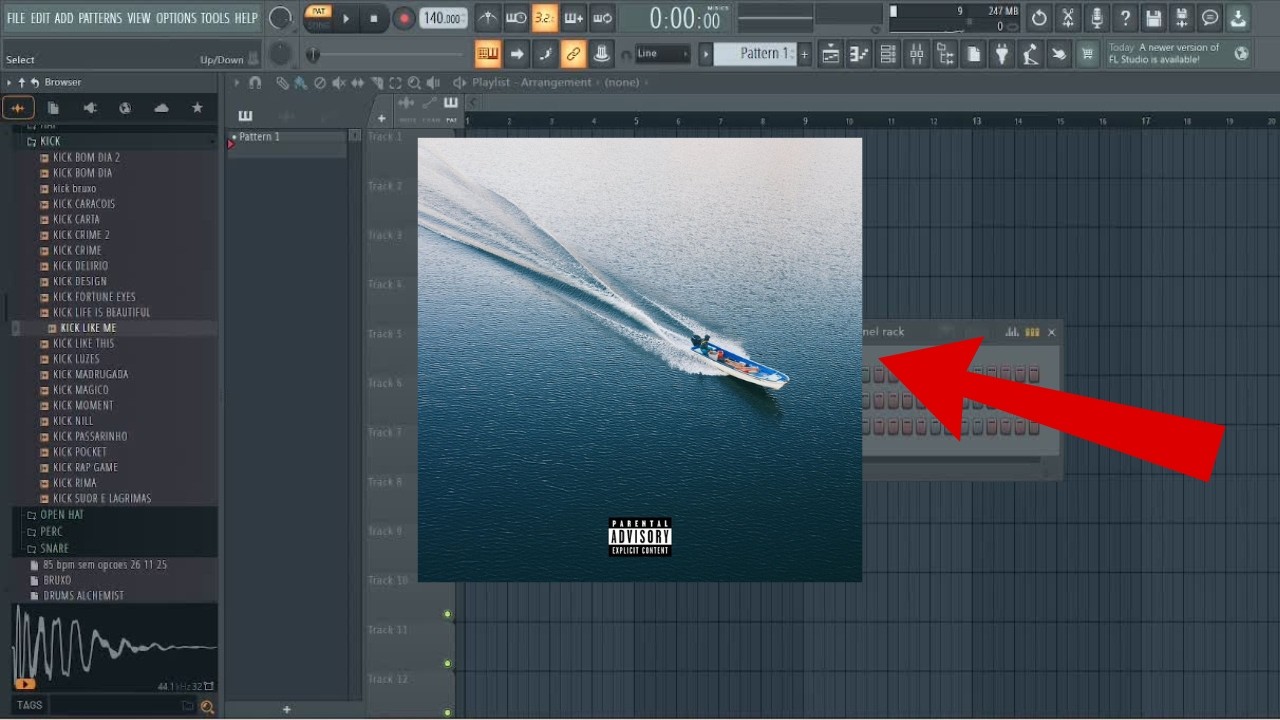Open the PATTERNS menu
1280x720 pixels.
(100, 18)
